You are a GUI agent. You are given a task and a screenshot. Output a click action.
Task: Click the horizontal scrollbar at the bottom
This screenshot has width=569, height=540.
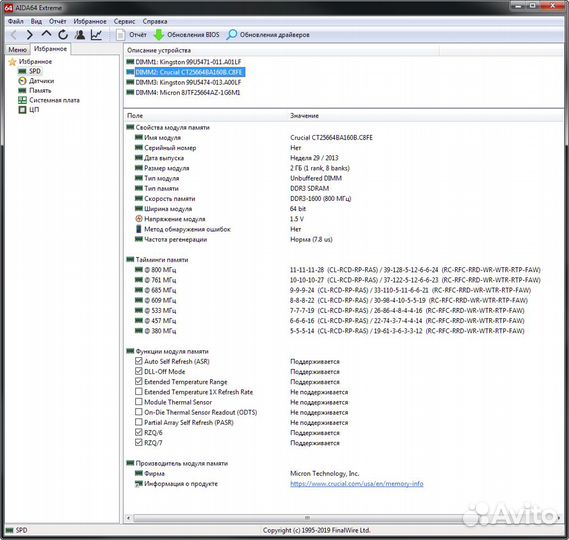307,518
